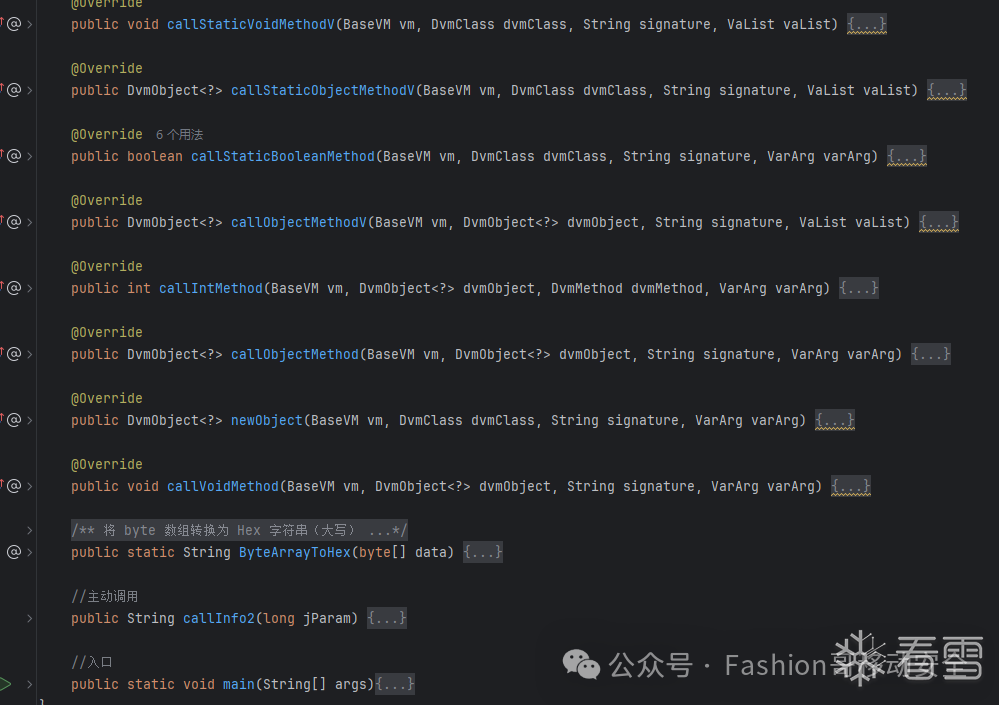Click method name ByteArrayToHex

pos(295,552)
